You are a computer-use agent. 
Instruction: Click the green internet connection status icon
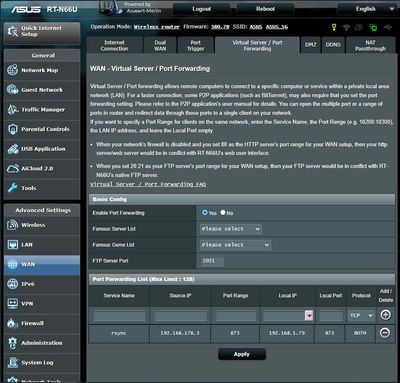[373, 27]
